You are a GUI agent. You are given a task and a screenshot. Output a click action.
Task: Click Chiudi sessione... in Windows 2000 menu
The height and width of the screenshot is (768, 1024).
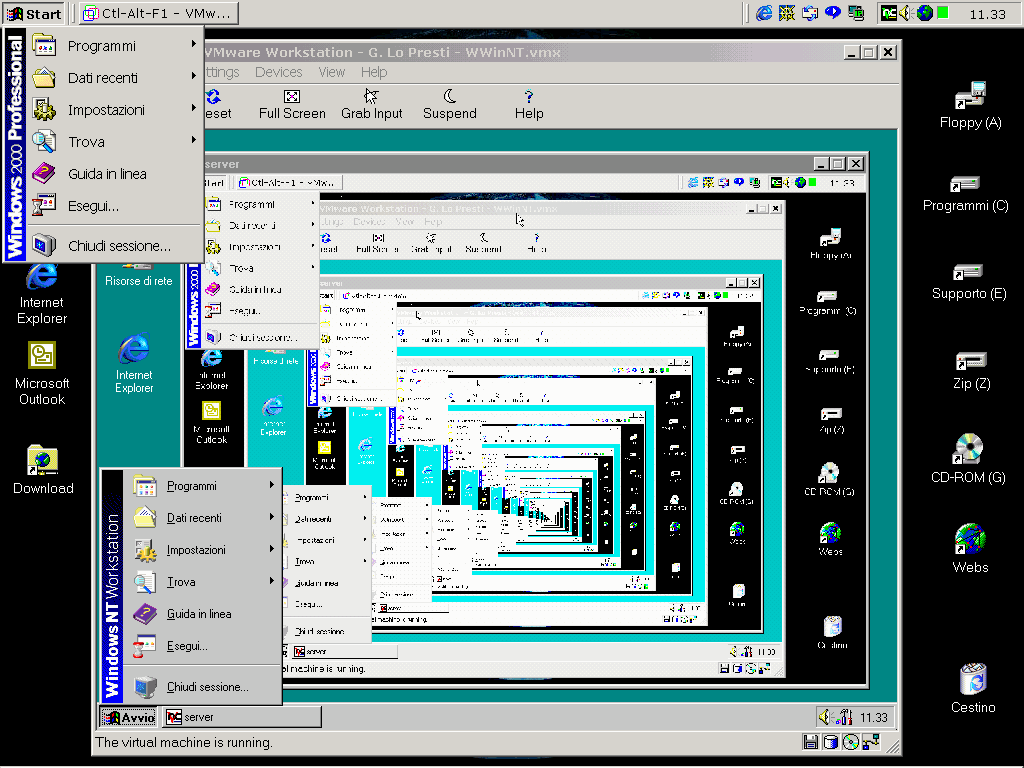tap(114, 246)
